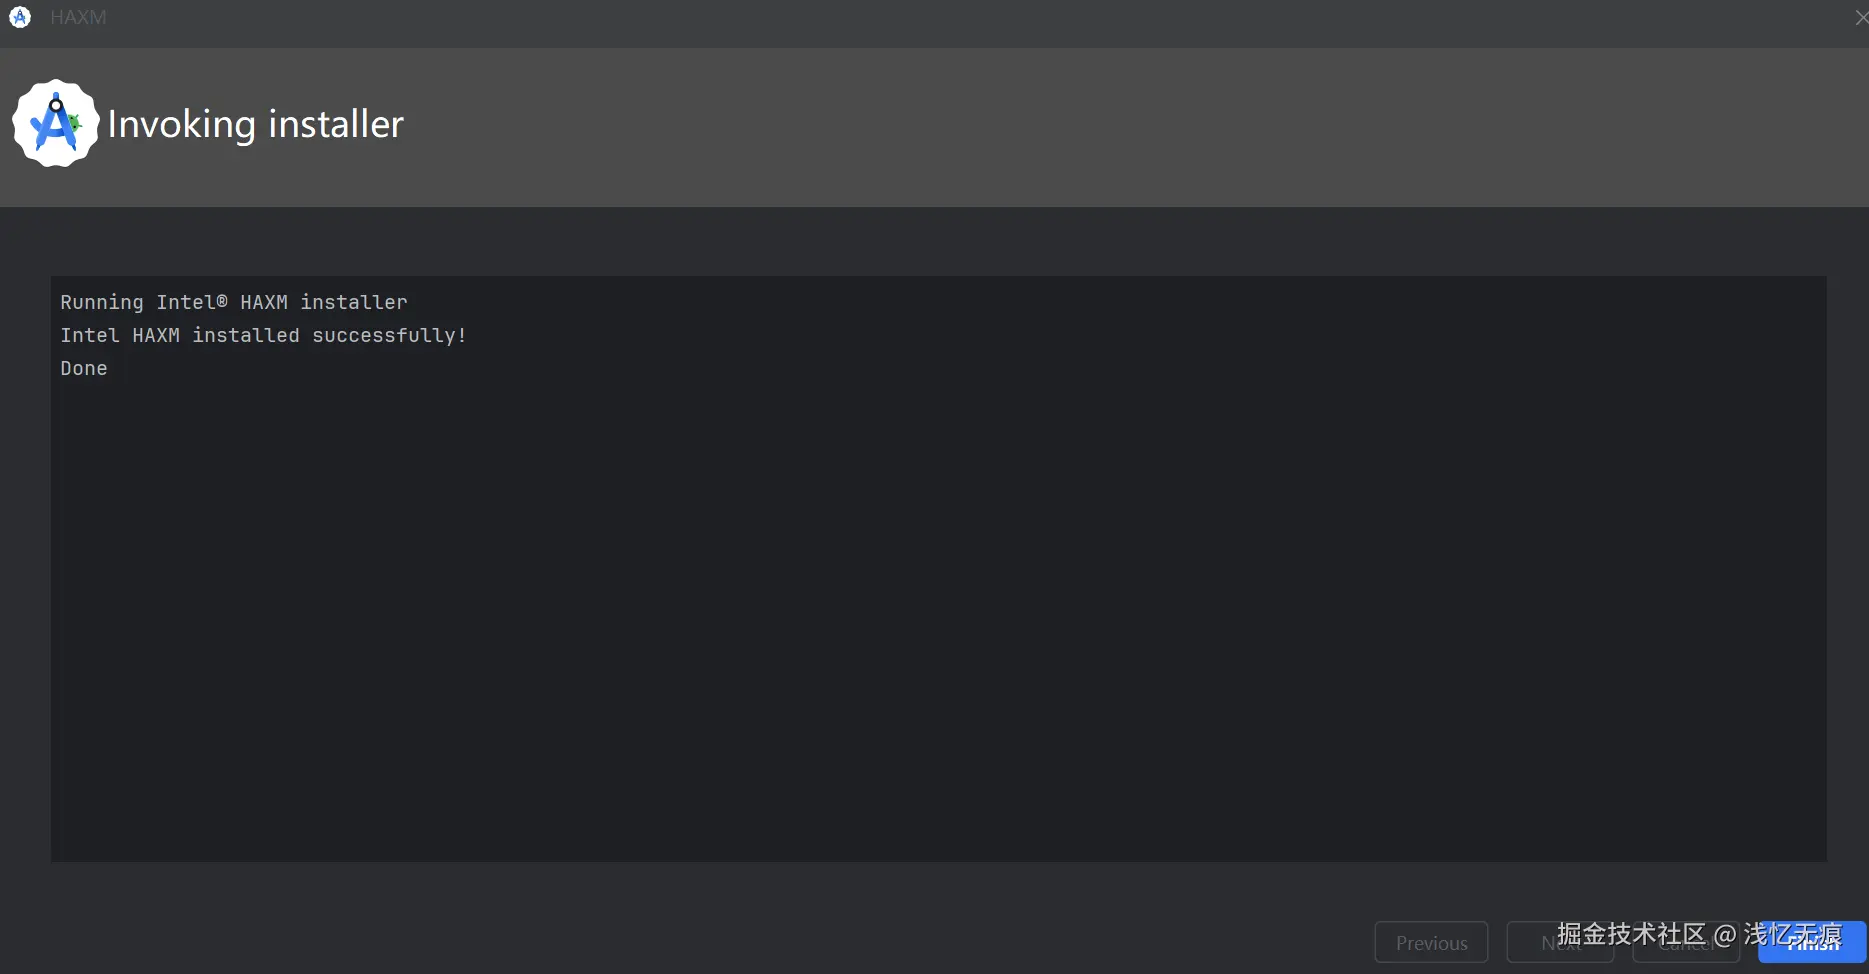Screen dimensions: 1869x974
Task: Click the Invoking installer heading
Action: coord(255,124)
